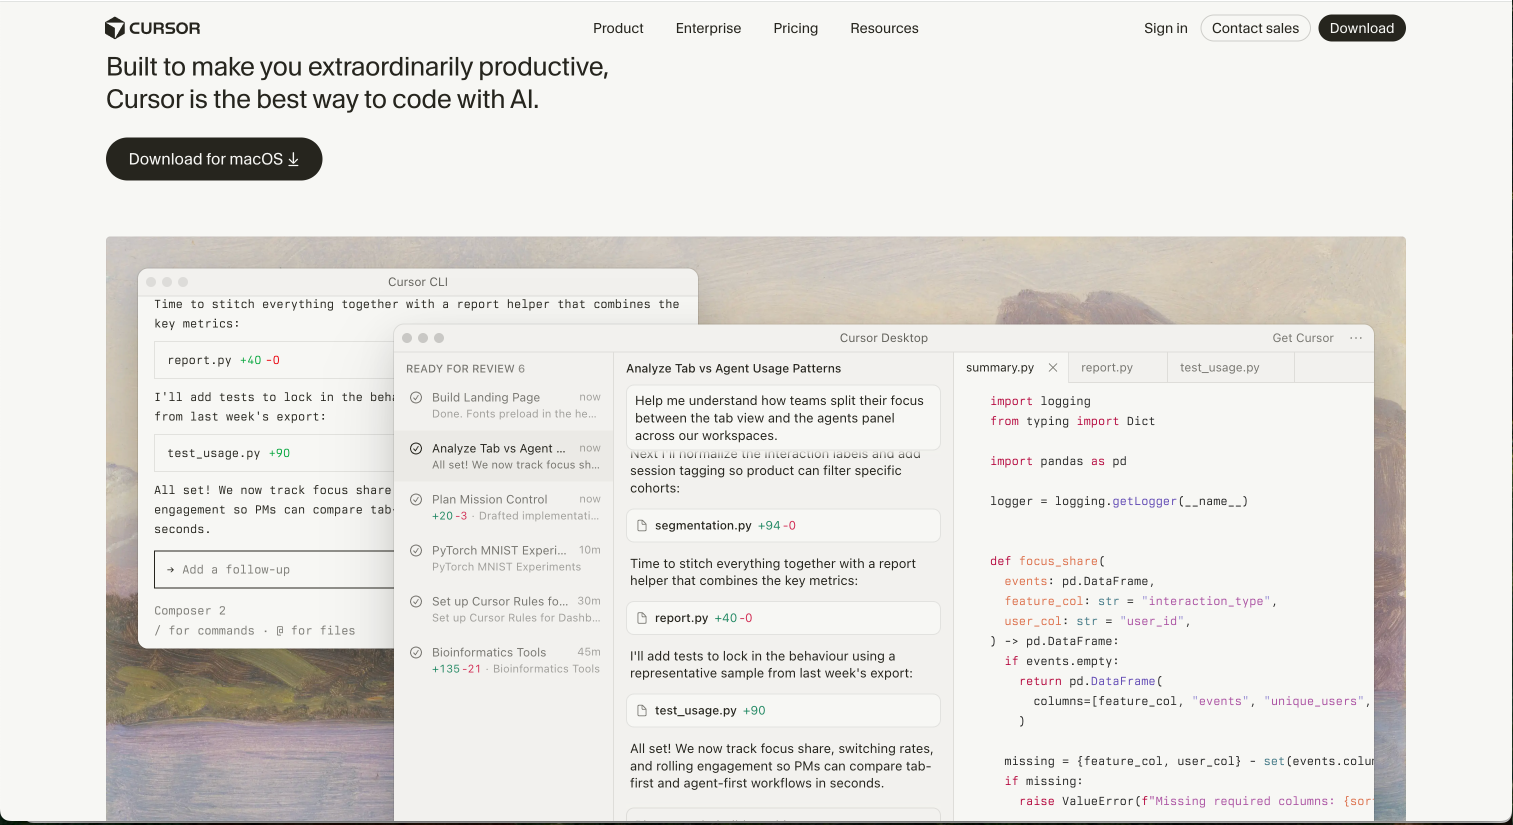
Task: Click the download arrow icon in macOS button
Action: (x=293, y=159)
